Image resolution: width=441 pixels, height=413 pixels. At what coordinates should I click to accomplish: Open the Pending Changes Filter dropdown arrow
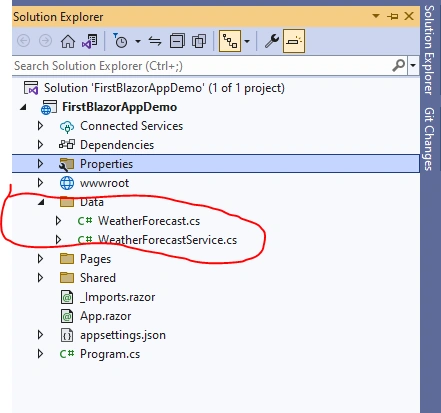(x=138, y=41)
